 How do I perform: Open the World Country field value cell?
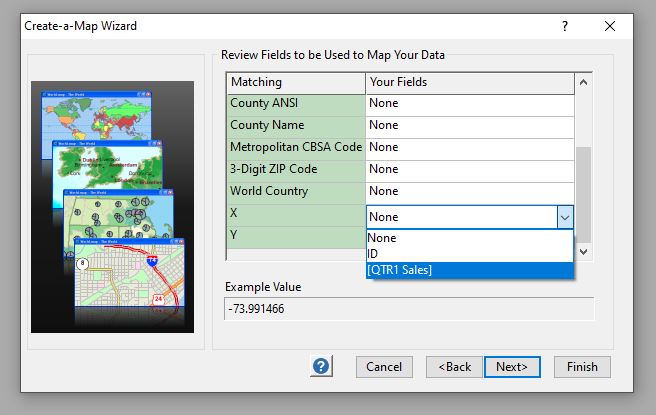469,191
